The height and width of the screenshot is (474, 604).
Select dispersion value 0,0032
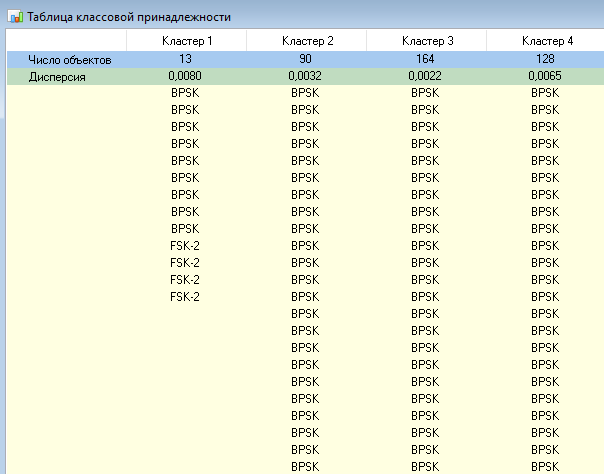click(x=305, y=76)
